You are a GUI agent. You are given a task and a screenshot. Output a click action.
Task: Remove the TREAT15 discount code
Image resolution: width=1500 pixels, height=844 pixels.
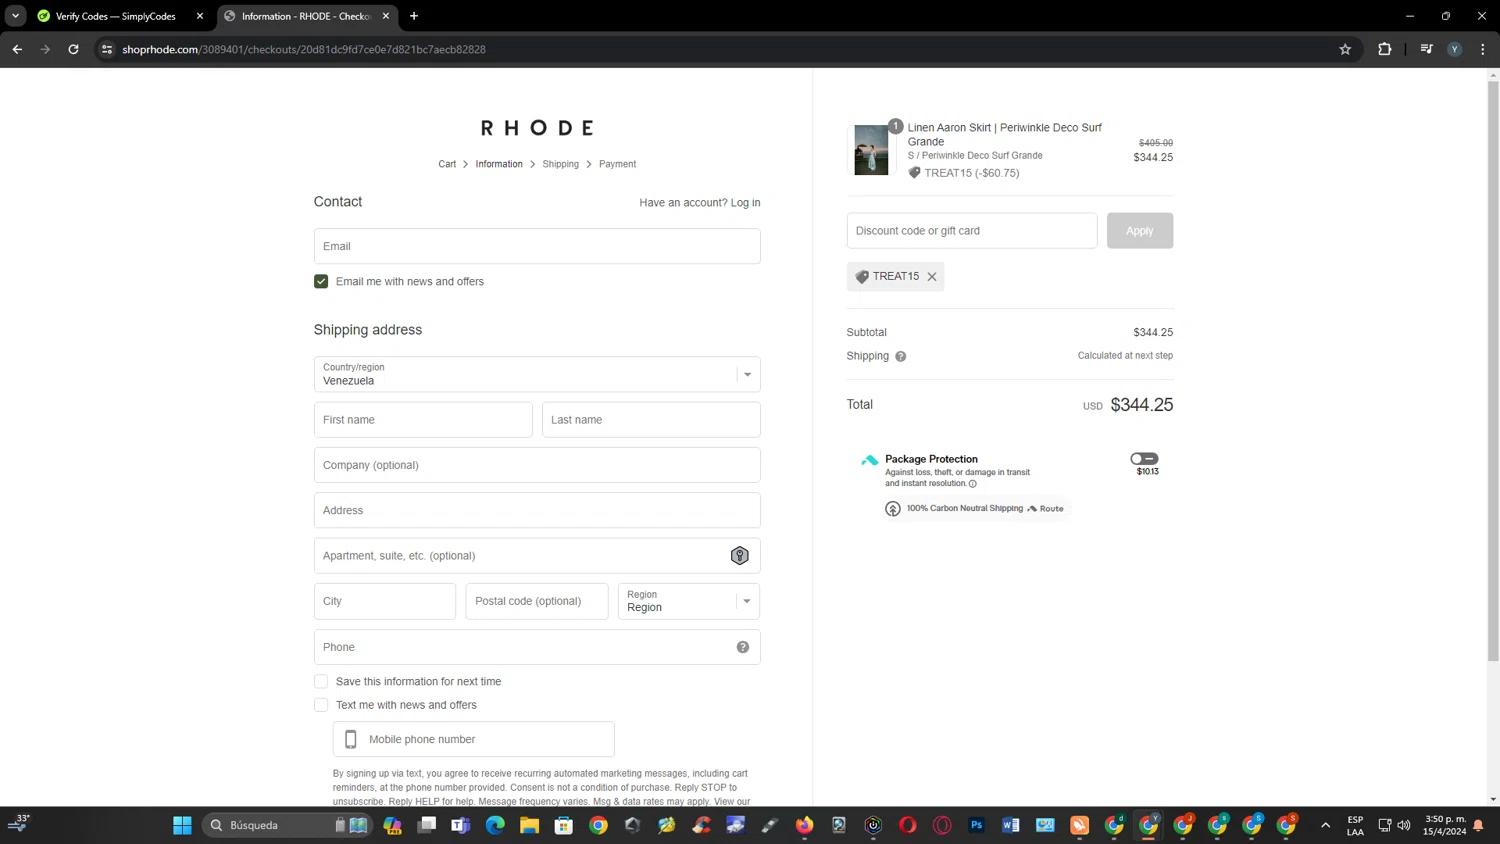(x=932, y=277)
